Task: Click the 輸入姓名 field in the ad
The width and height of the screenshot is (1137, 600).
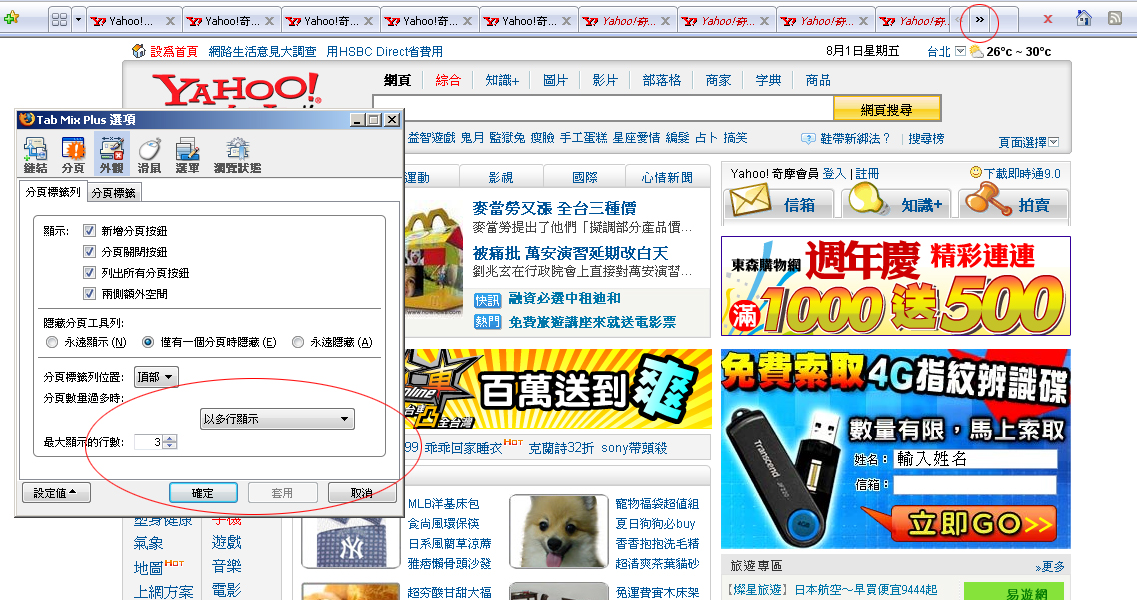Action: coord(975,459)
